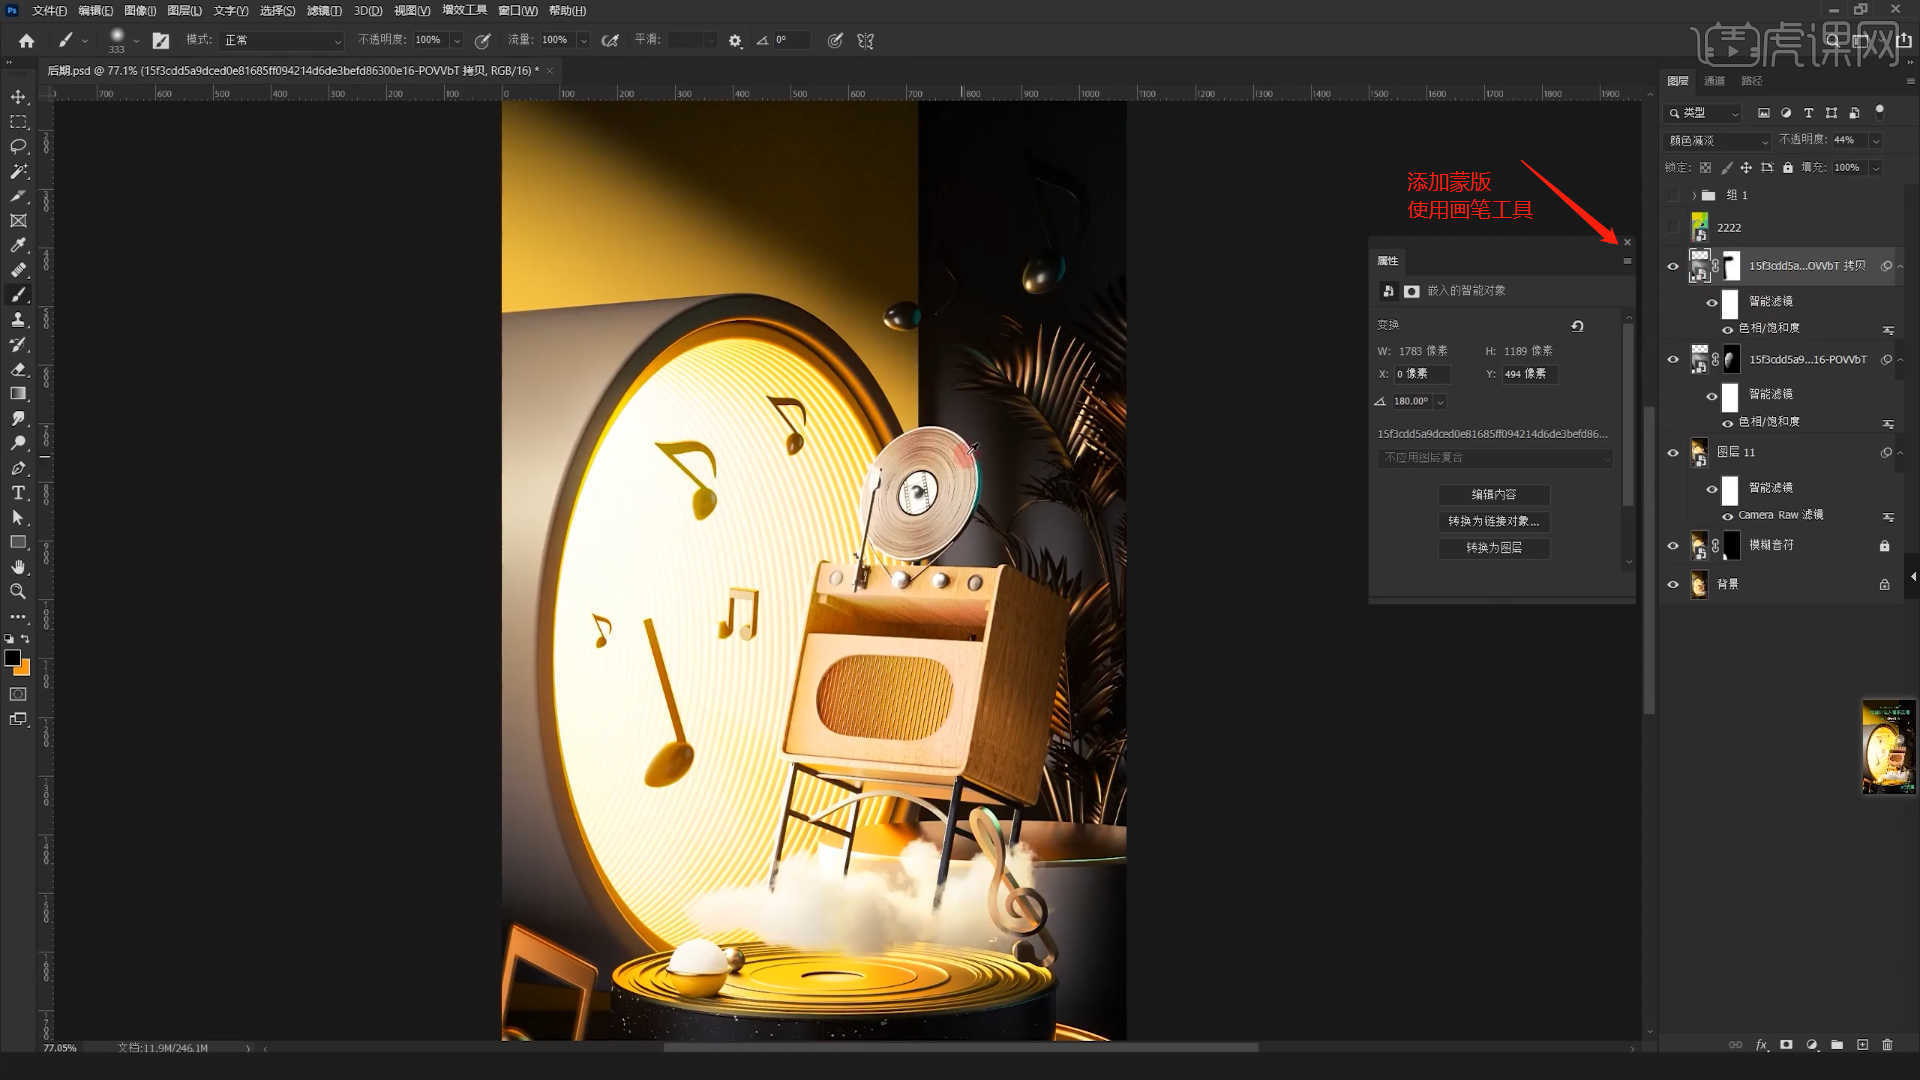Select the Lasso tool
Image resolution: width=1920 pixels, height=1080 pixels.
coord(18,146)
